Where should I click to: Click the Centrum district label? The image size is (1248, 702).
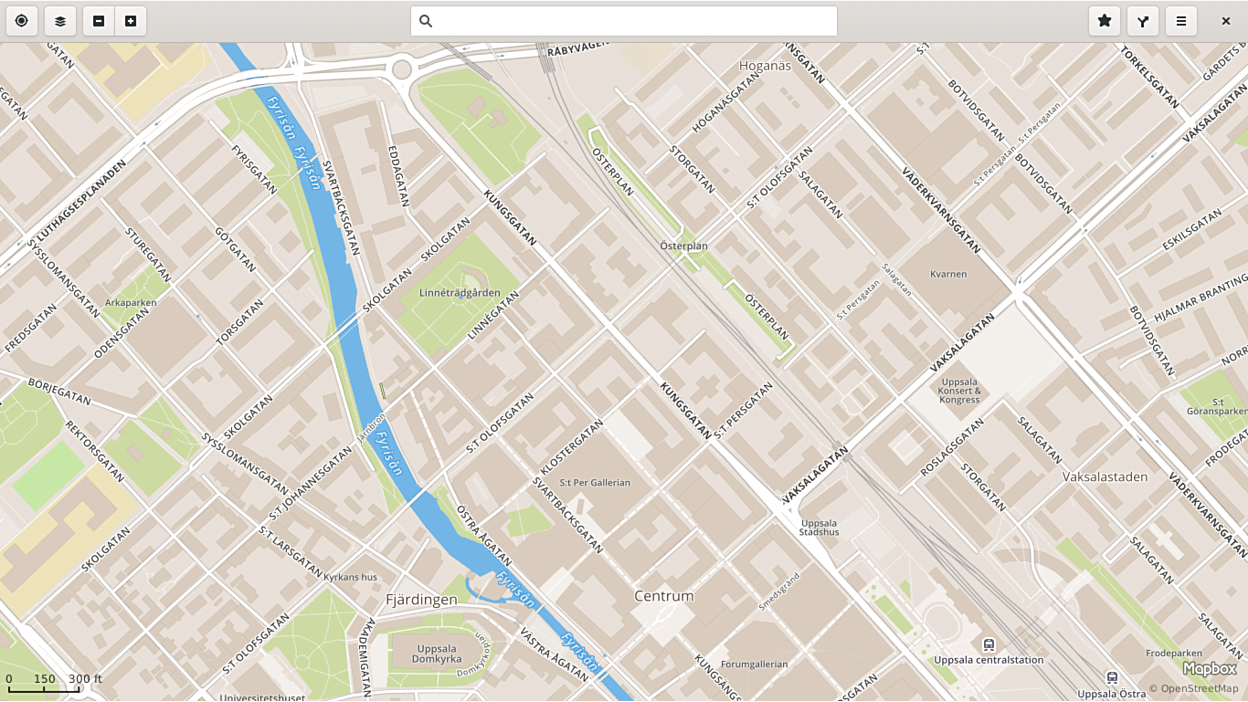pyautogui.click(x=663, y=596)
